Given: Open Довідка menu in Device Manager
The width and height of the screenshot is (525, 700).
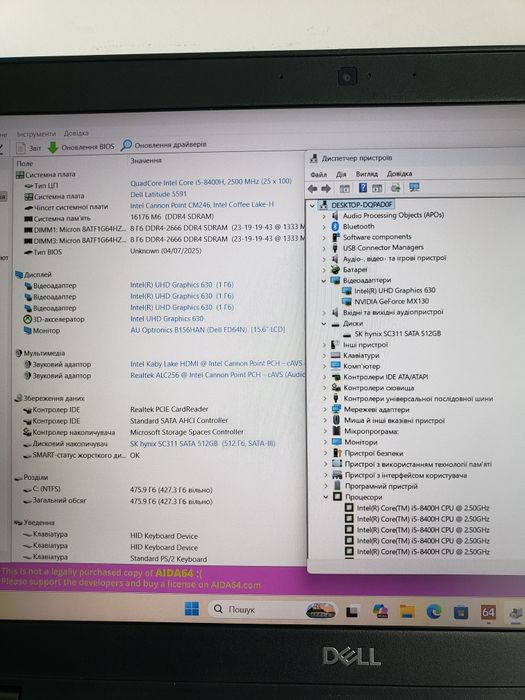Looking at the screenshot, I should 399,174.
